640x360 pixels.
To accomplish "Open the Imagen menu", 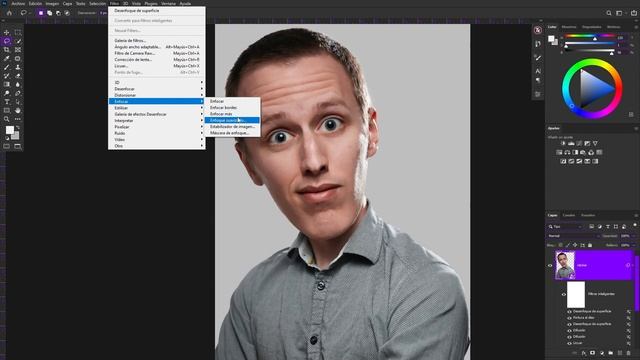I will pos(52,3).
